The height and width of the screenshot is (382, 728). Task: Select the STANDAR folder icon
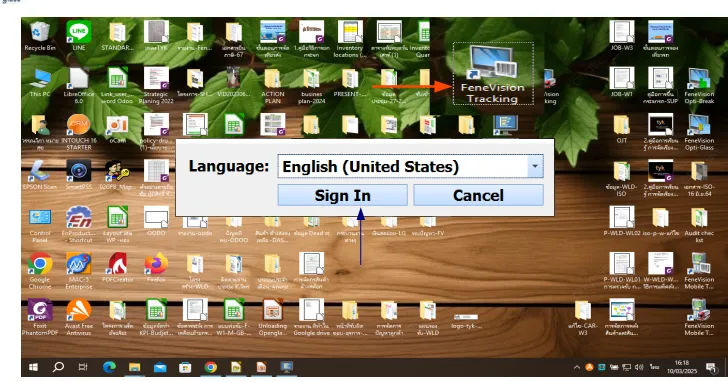coord(117,36)
